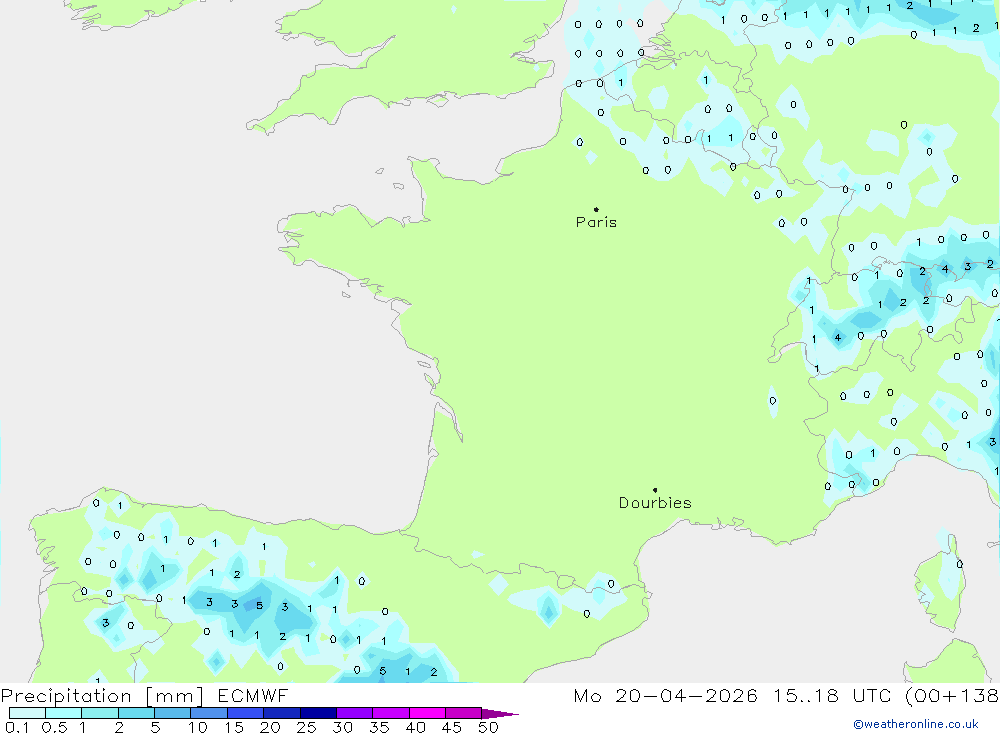Click the legend value '25'
1000x733 pixels.
[307, 727]
